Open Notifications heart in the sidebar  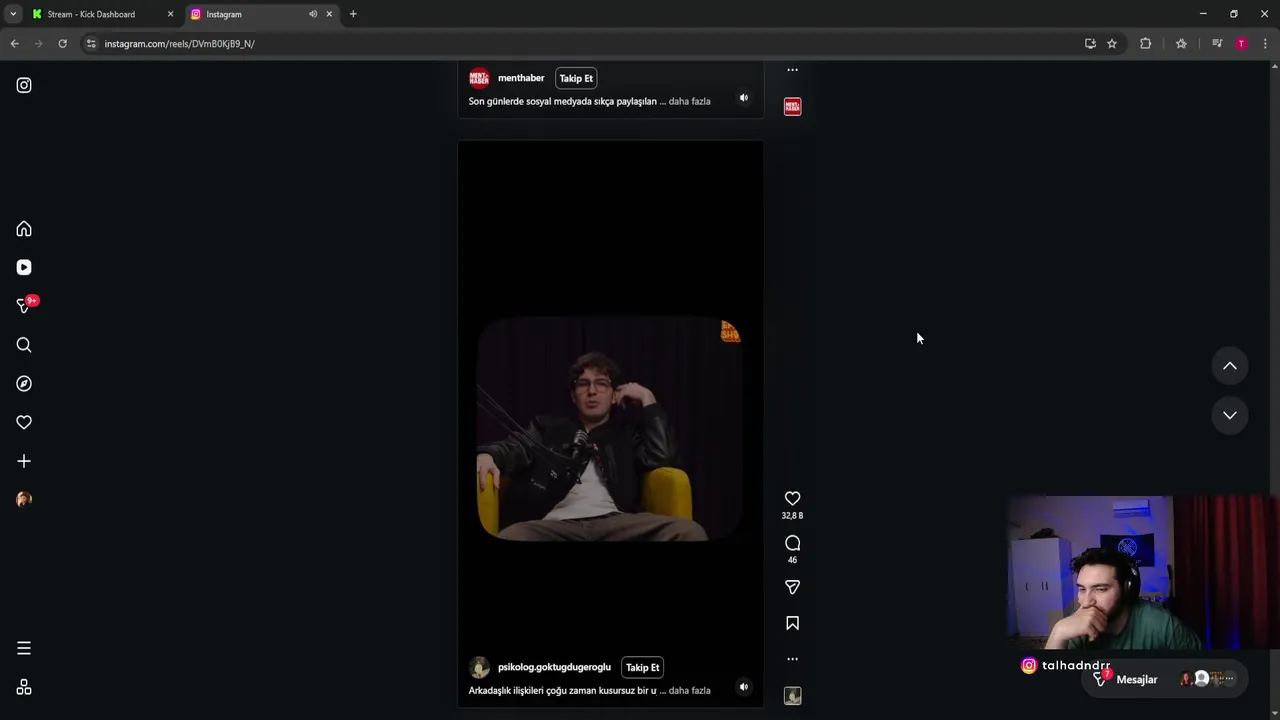click(24, 422)
